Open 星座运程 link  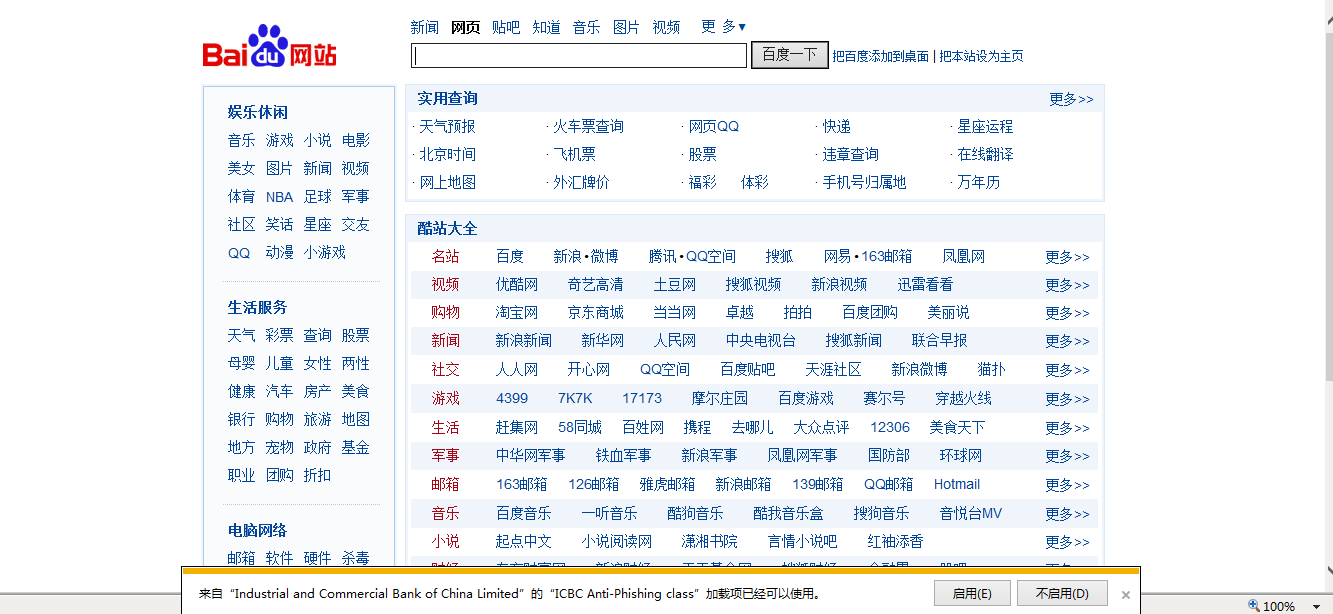(x=985, y=126)
